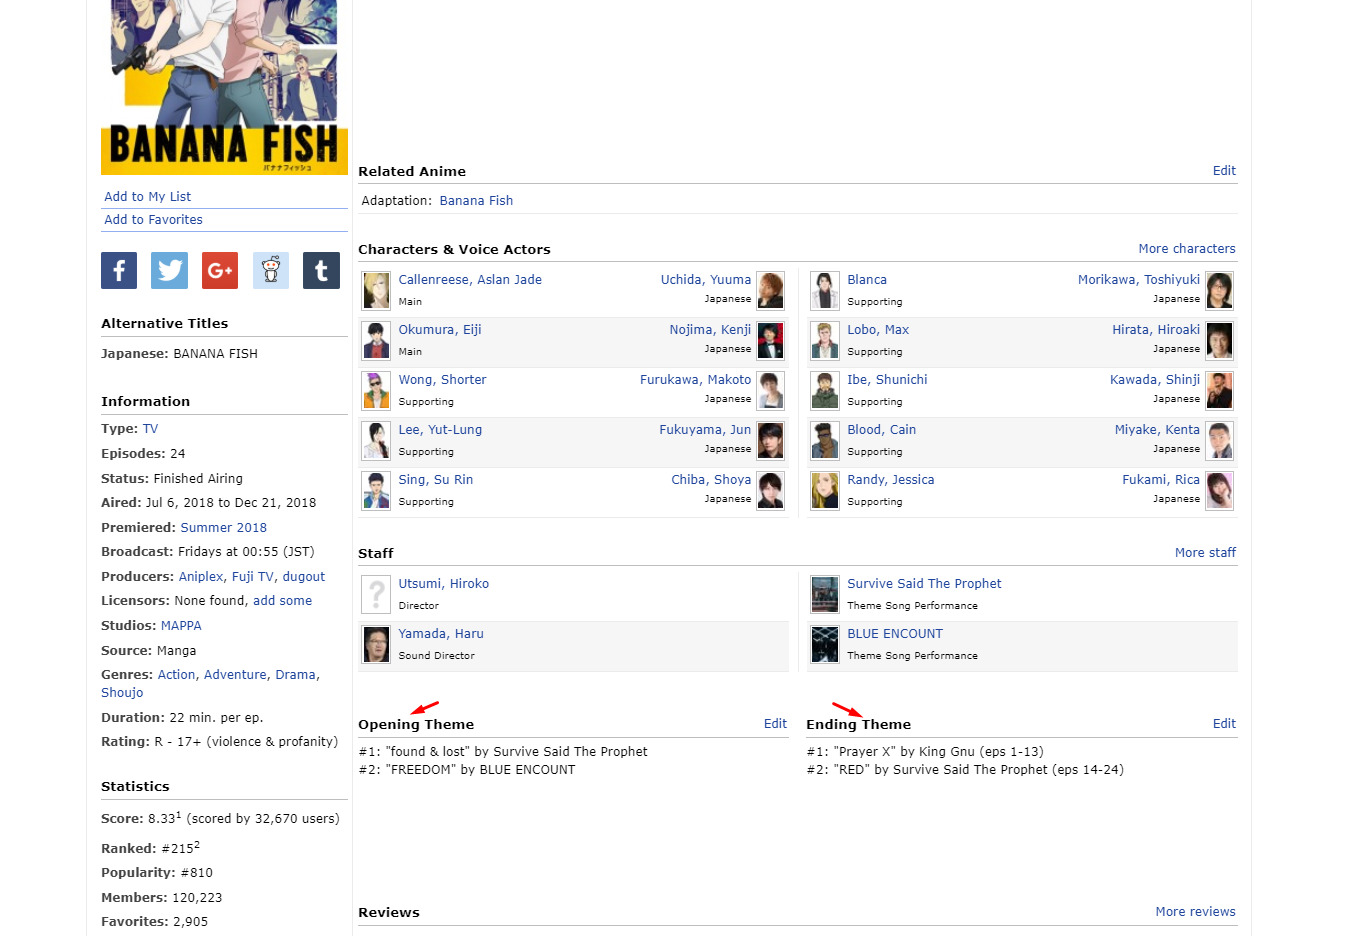Click 'add some' next to Licensors
The height and width of the screenshot is (936, 1371).
(282, 601)
